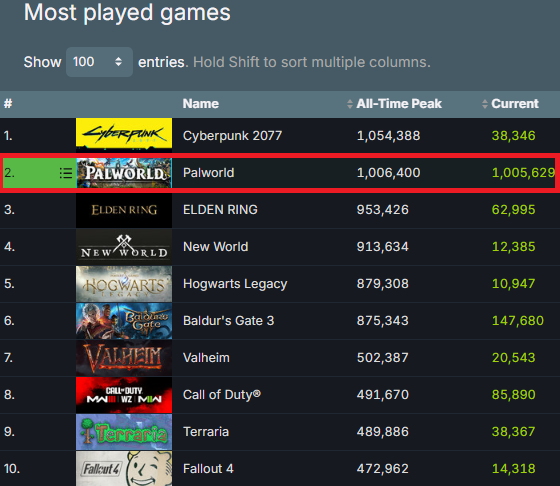Open the ELDEN RING name link

point(220,210)
